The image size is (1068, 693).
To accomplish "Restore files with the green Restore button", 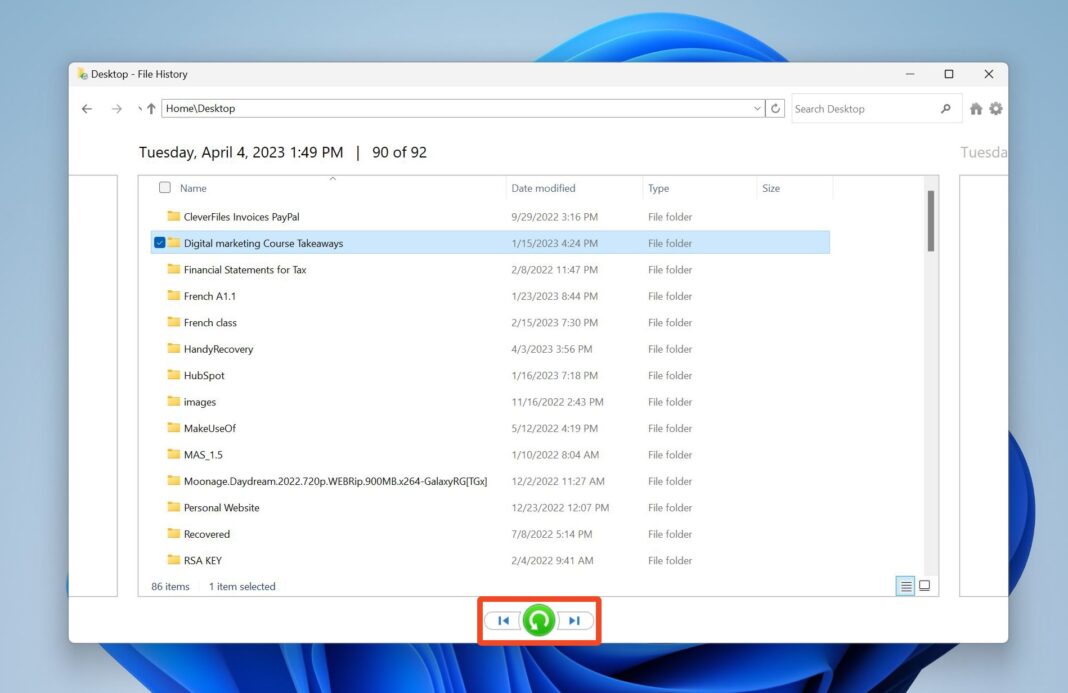I will pos(539,620).
